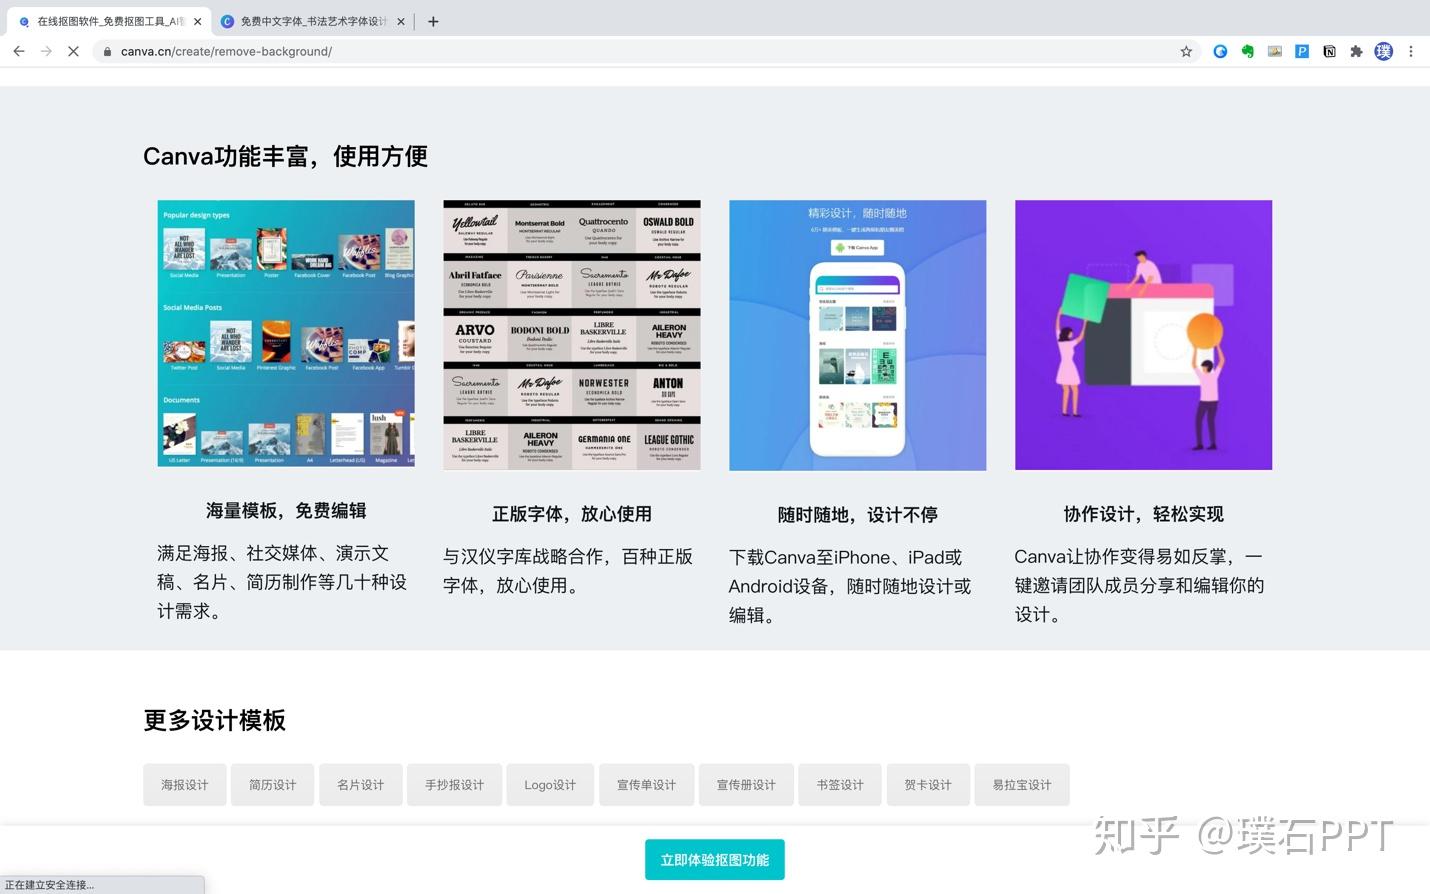Open 宣传册设计 template tag
The width and height of the screenshot is (1430, 894).
[x=746, y=785]
